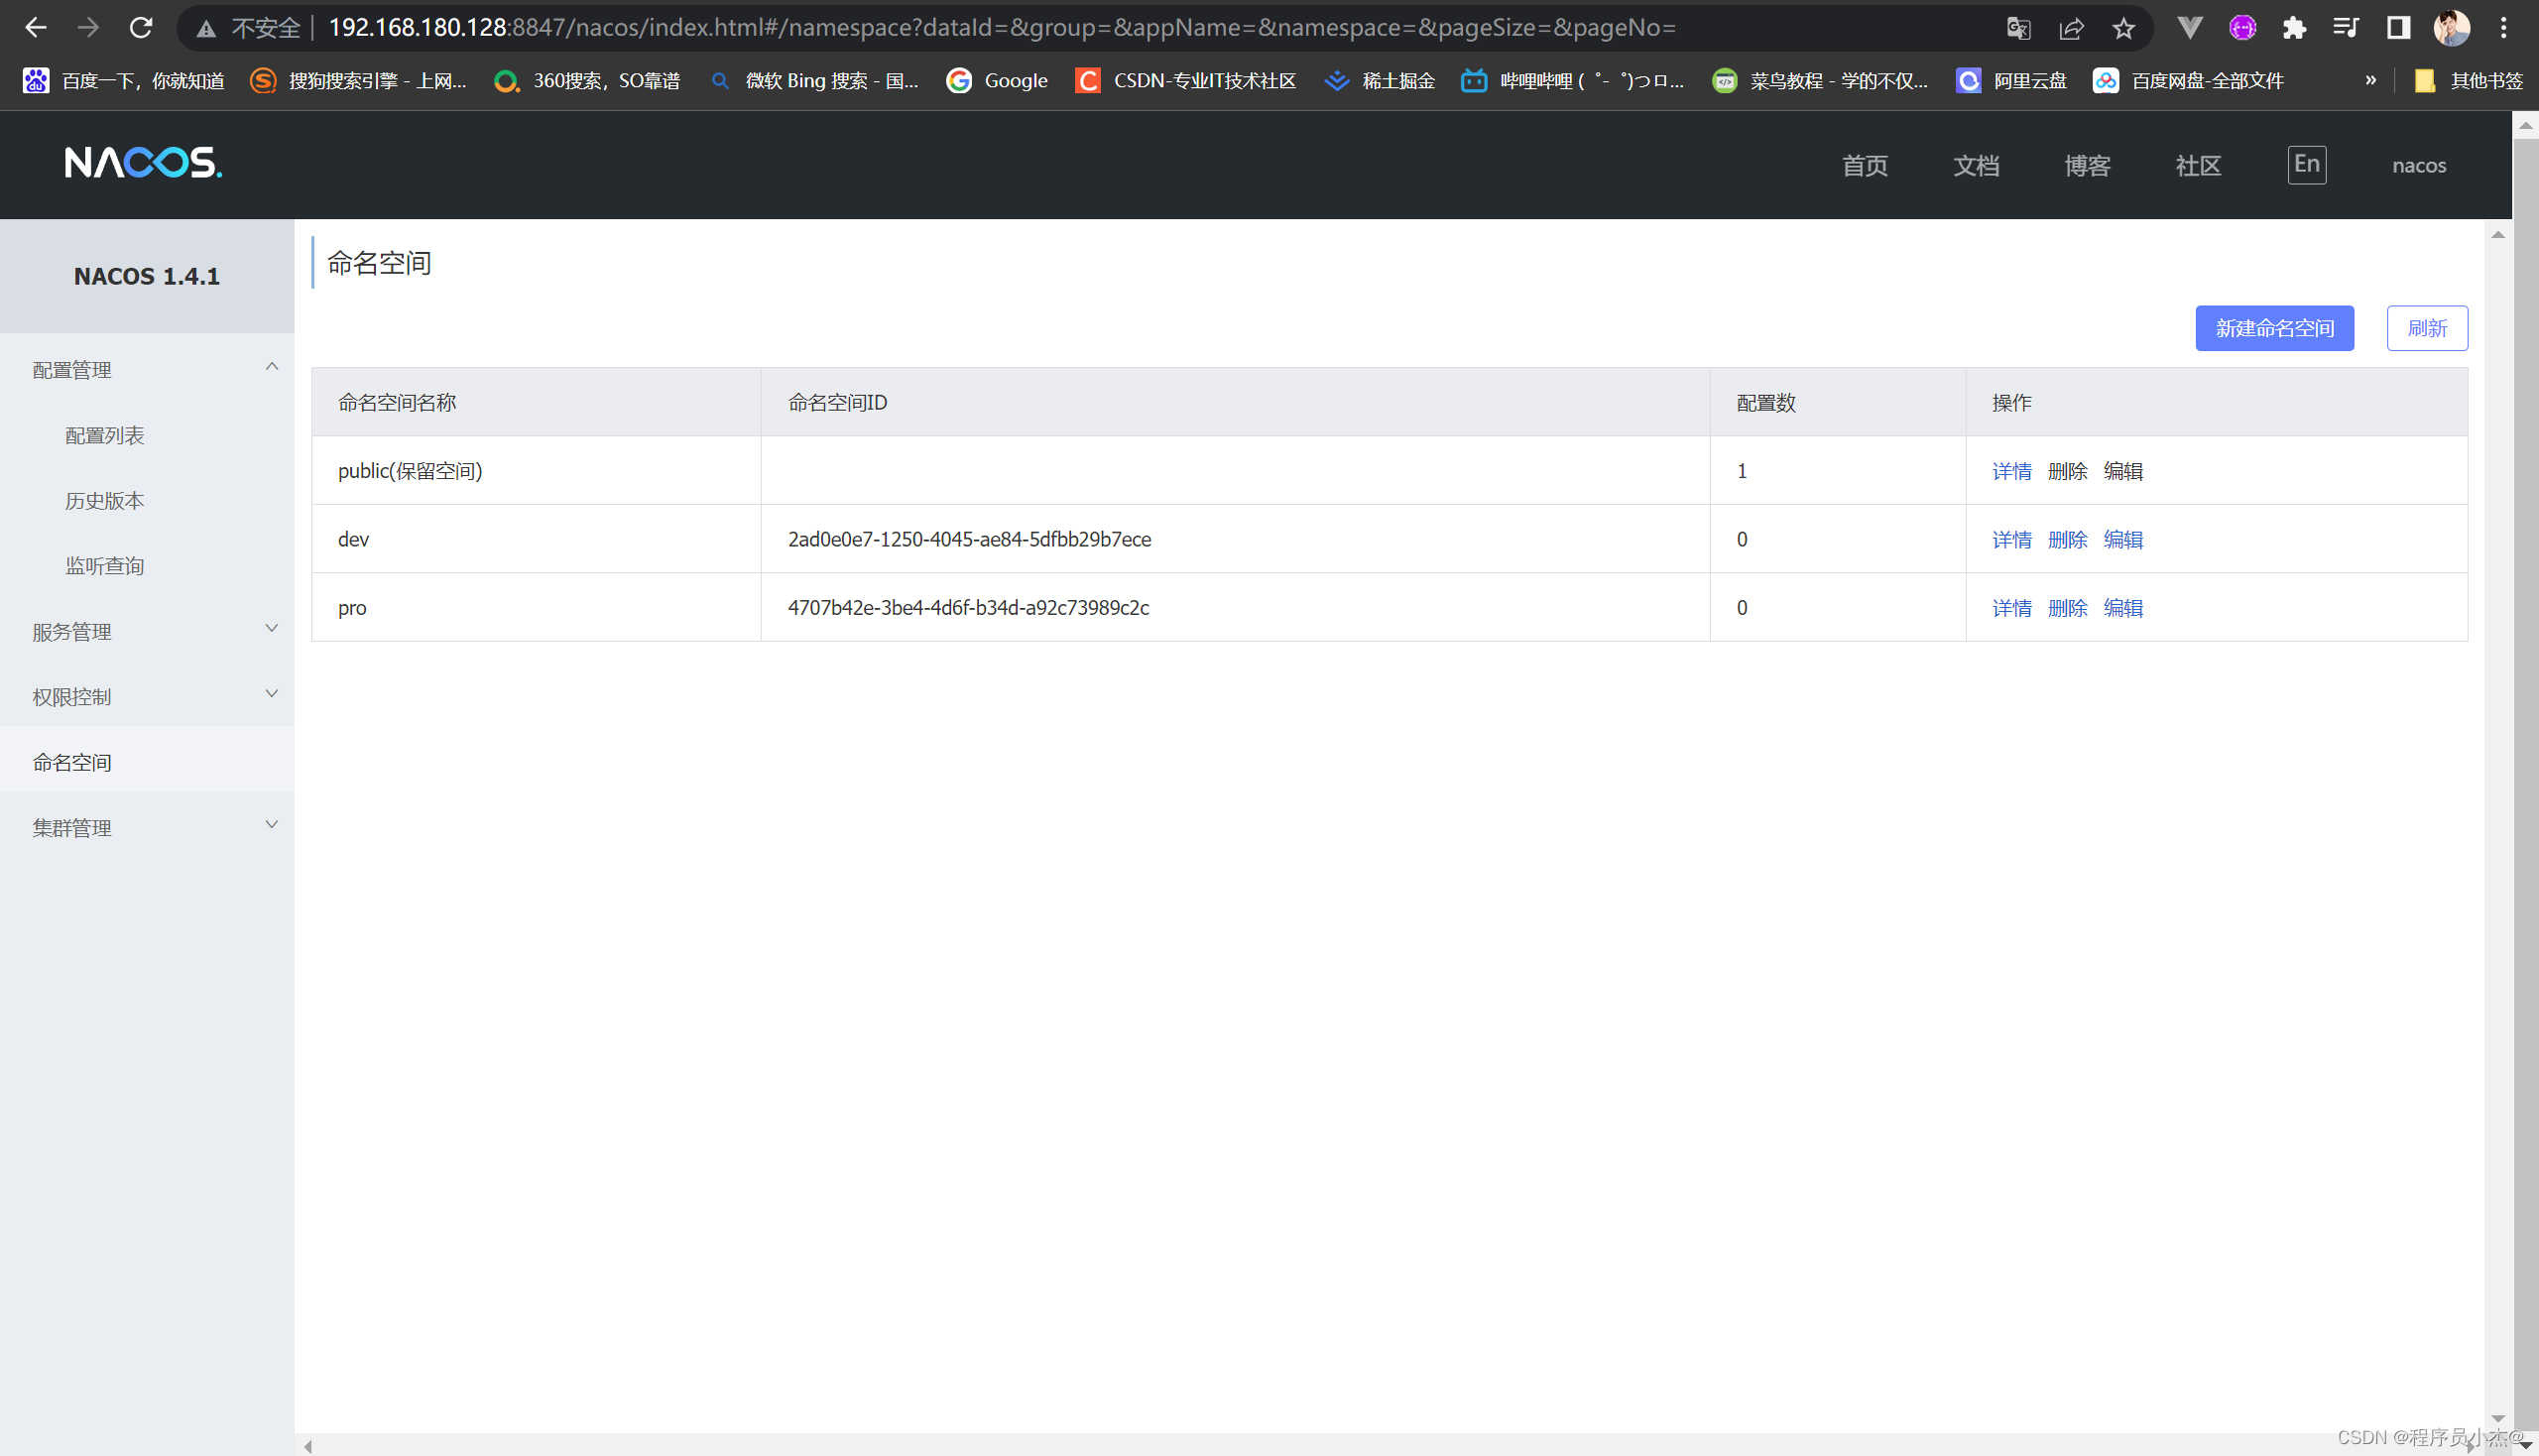This screenshot has height=1456, width=2539.
Task: Expand the 权限控制 sidebar section
Action: (147, 697)
